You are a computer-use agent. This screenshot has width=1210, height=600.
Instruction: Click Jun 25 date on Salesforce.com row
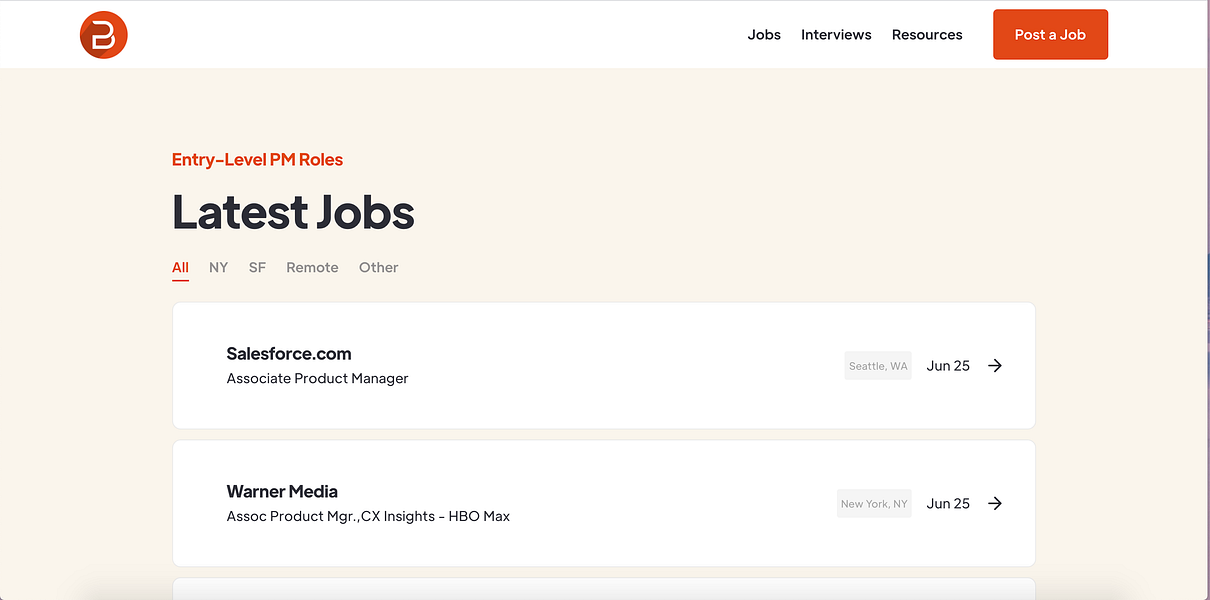948,366
